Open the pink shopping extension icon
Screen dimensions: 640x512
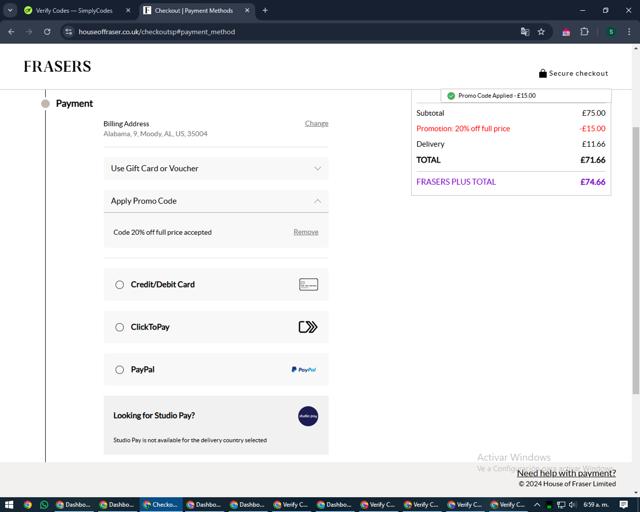[x=566, y=32]
